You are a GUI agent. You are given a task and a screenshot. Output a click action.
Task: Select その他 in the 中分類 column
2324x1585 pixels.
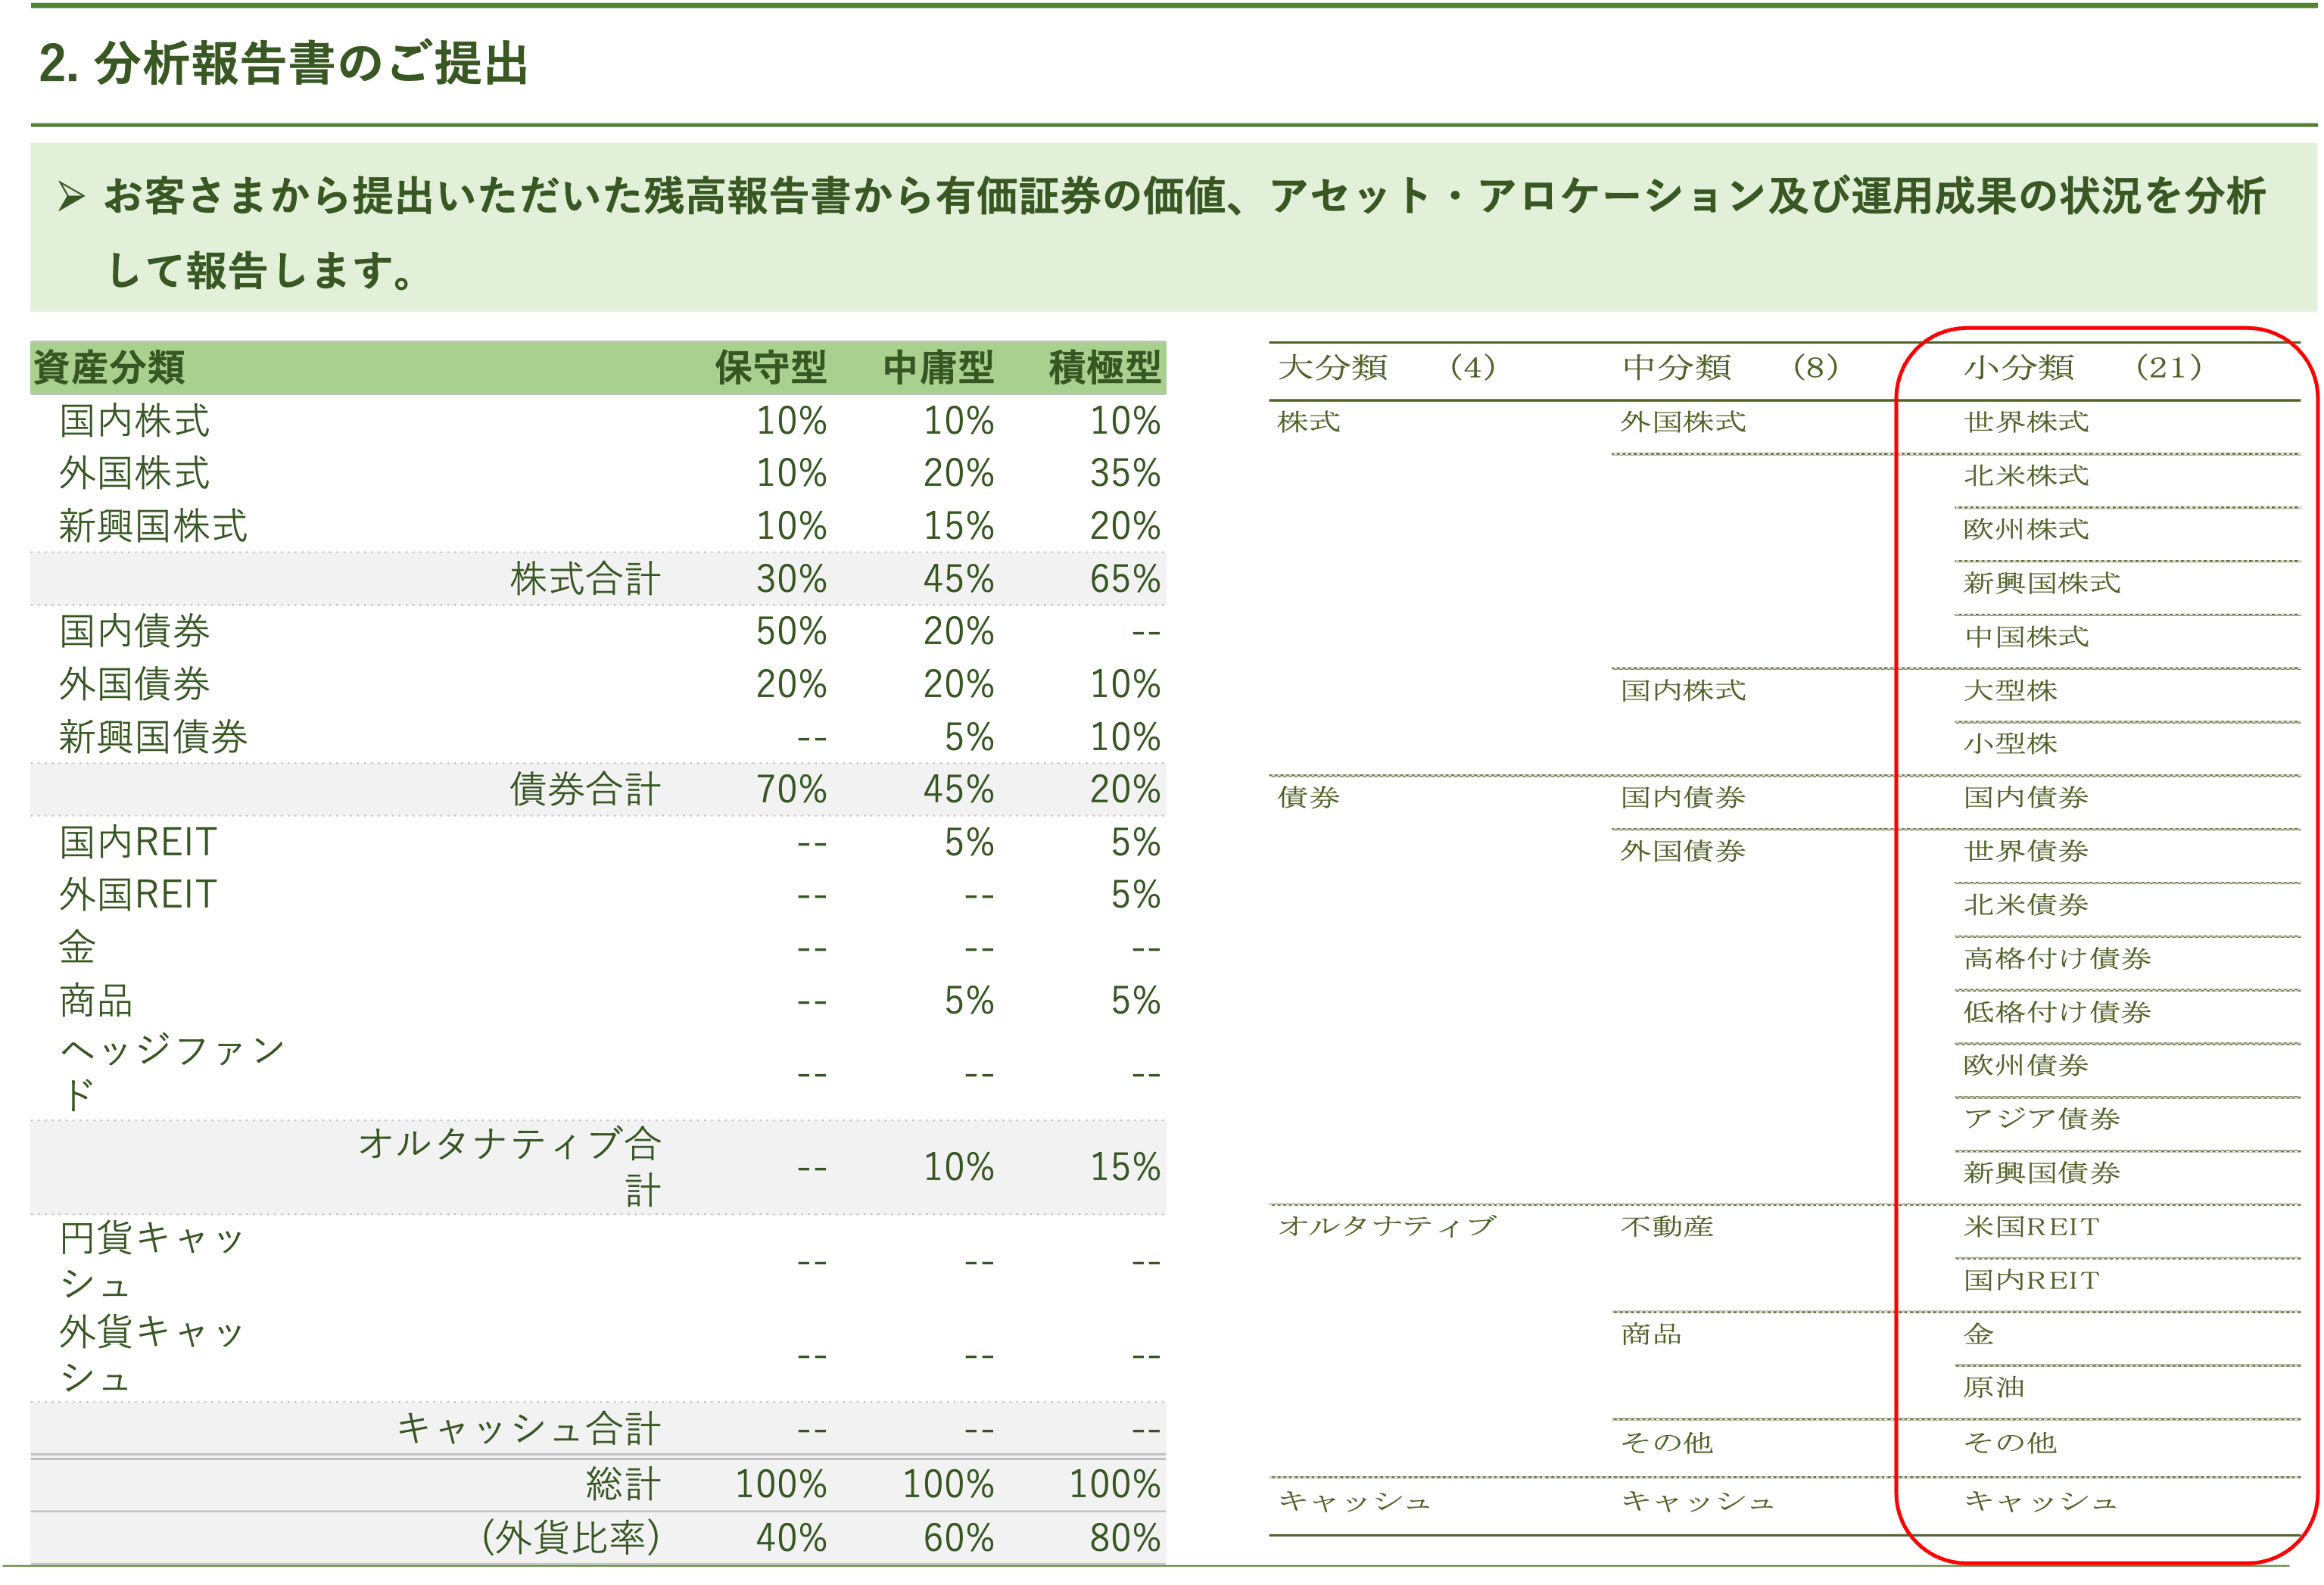click(x=1667, y=1442)
